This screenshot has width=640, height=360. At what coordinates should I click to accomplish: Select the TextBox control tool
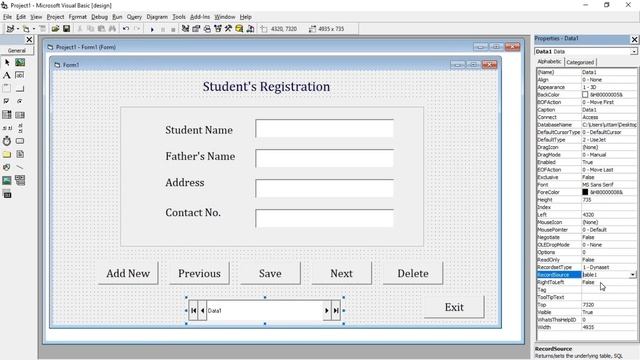point(20,76)
